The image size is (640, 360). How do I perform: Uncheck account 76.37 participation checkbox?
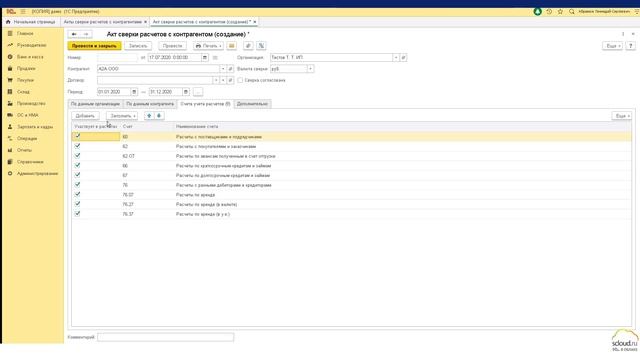tap(78, 213)
